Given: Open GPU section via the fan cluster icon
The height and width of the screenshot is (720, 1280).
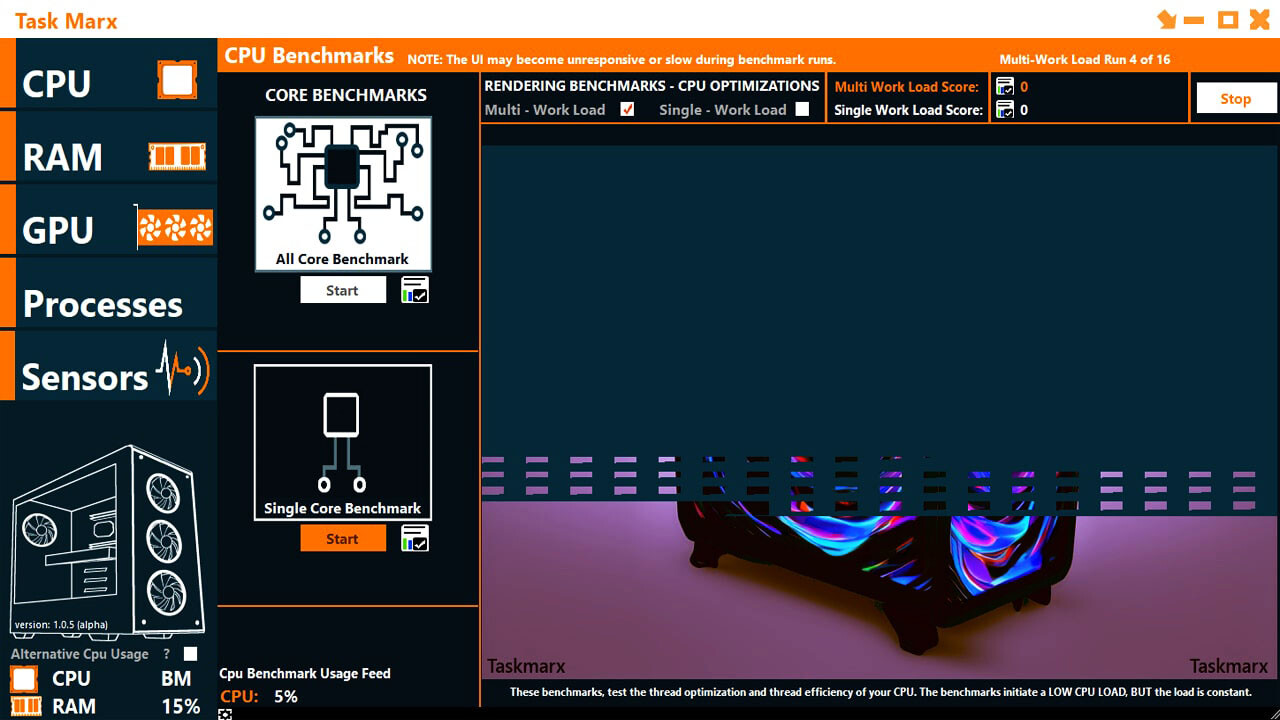Looking at the screenshot, I should (176, 227).
